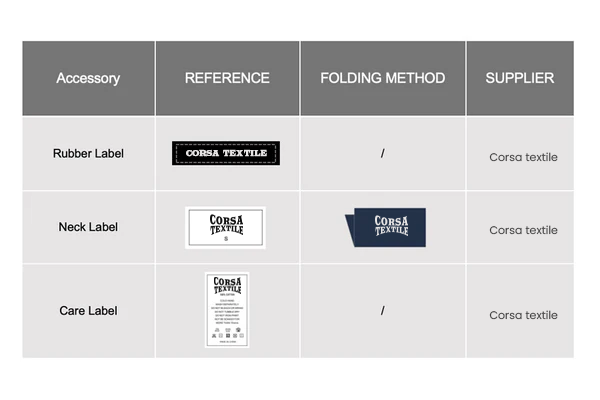Click the FOLDING METHOD column header

click(x=383, y=78)
